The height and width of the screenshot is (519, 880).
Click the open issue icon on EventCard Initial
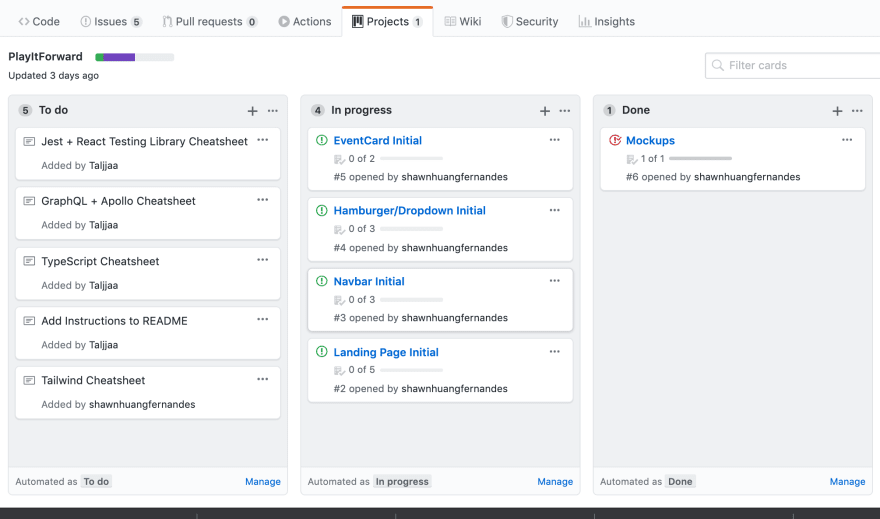point(322,140)
